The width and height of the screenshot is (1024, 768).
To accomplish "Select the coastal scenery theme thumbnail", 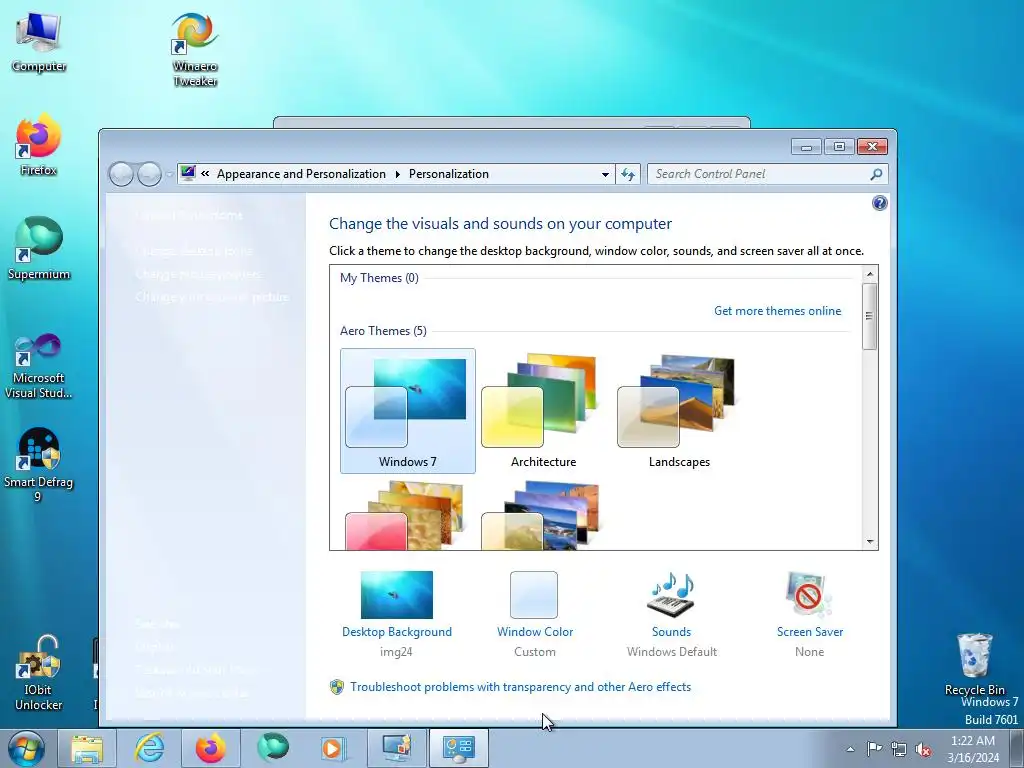I will click(x=543, y=516).
